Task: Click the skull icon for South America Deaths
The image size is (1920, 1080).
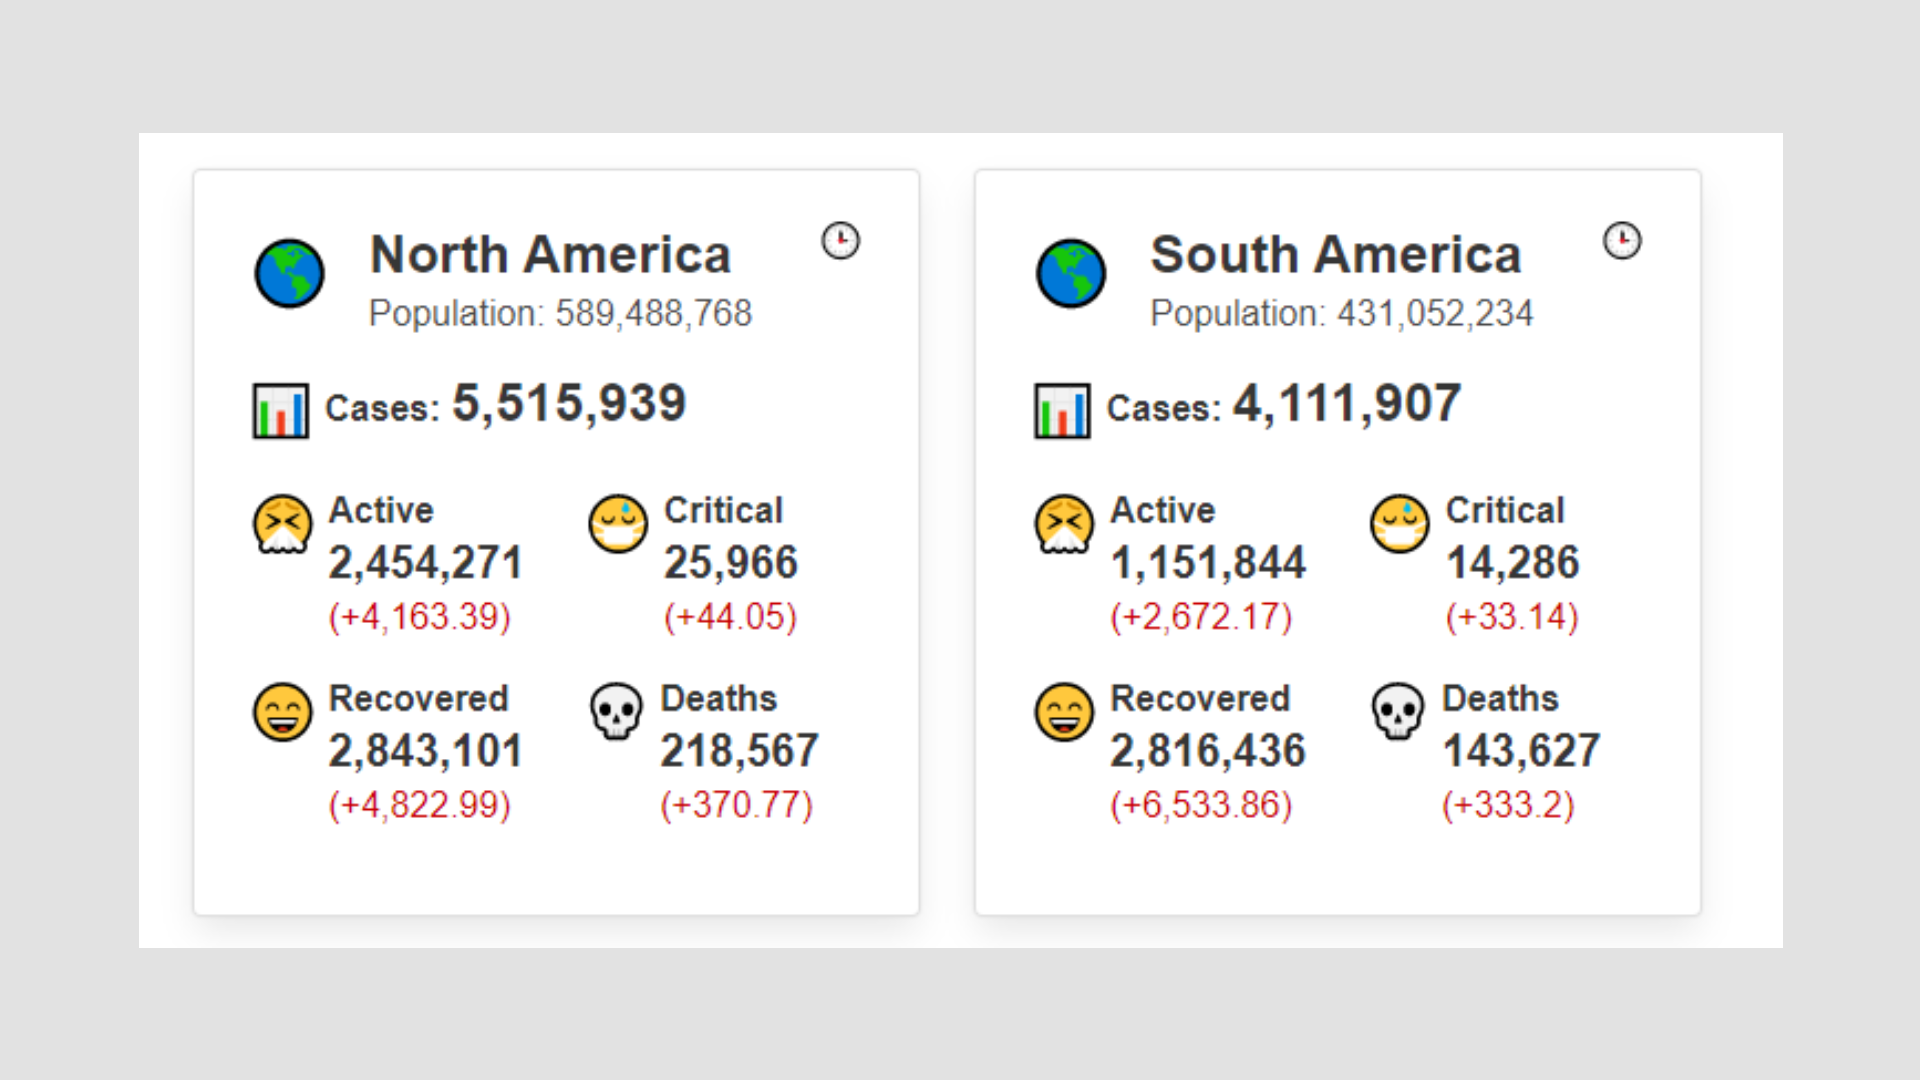Action: pyautogui.click(x=1398, y=712)
